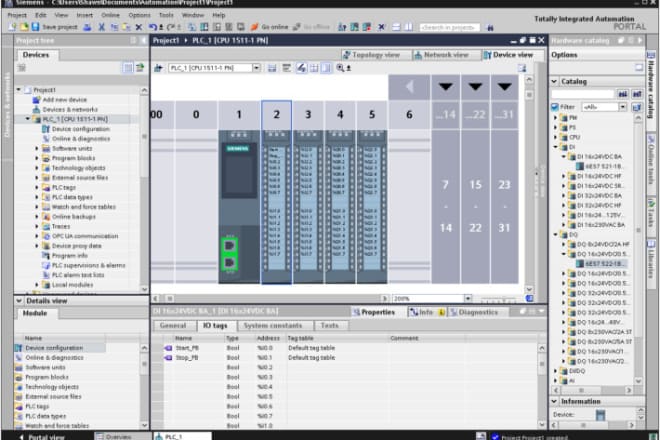
Task: Open the Tools menu
Action: pyautogui.click(x=166, y=15)
